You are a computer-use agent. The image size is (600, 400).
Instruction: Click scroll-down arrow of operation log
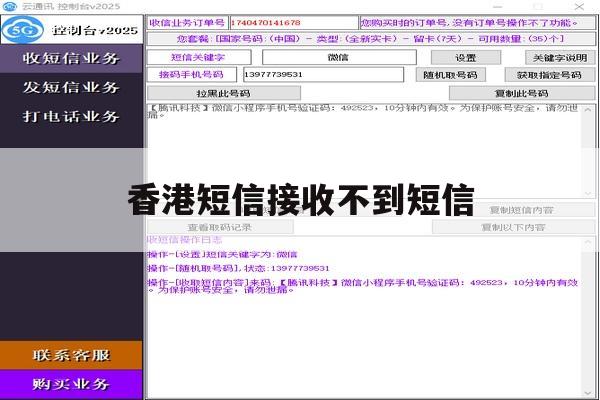(x=588, y=393)
